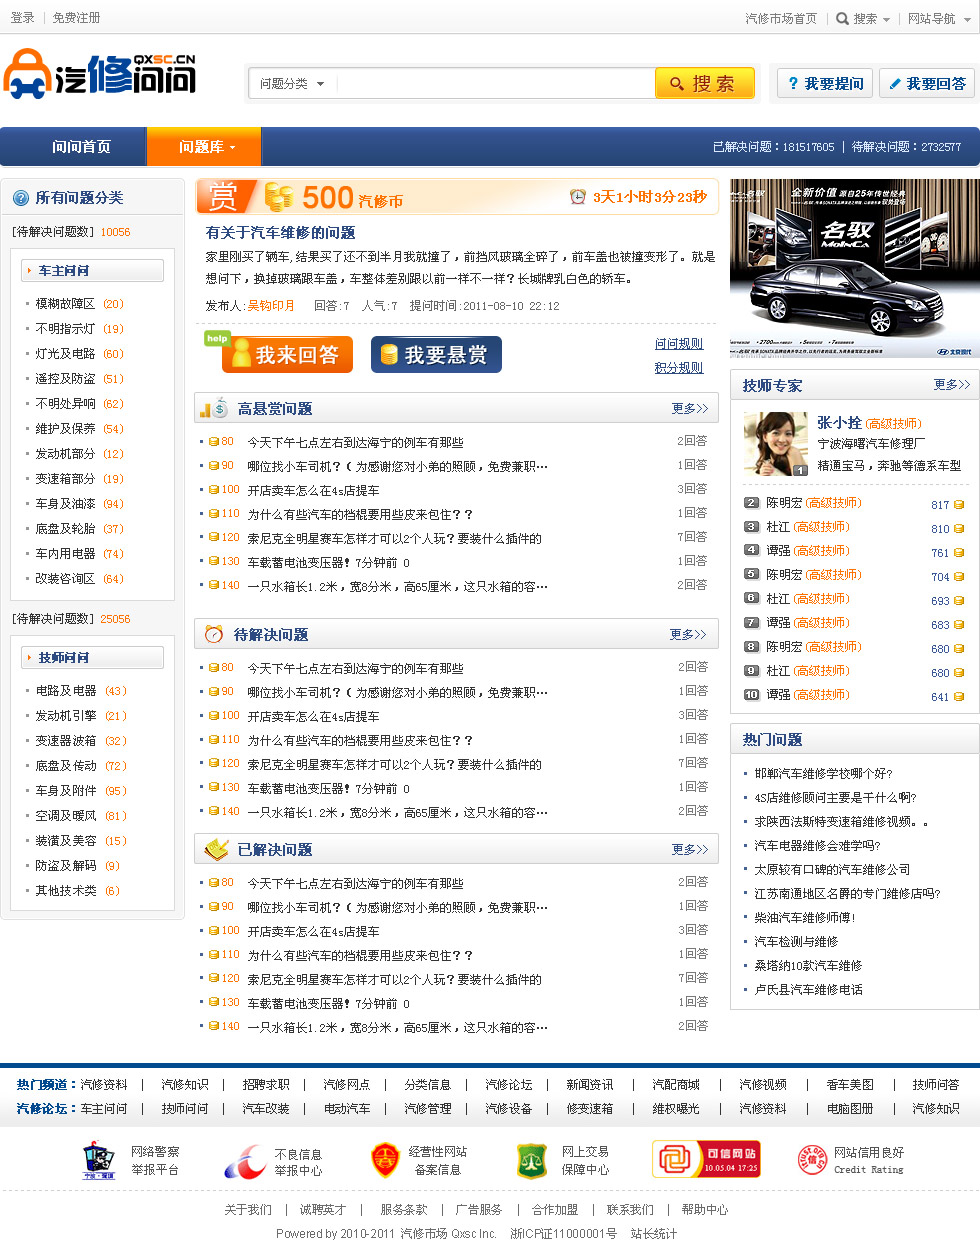This screenshot has width=980, height=1257.
Task: Click the 汽修问问 site logo
Action: tap(100, 75)
